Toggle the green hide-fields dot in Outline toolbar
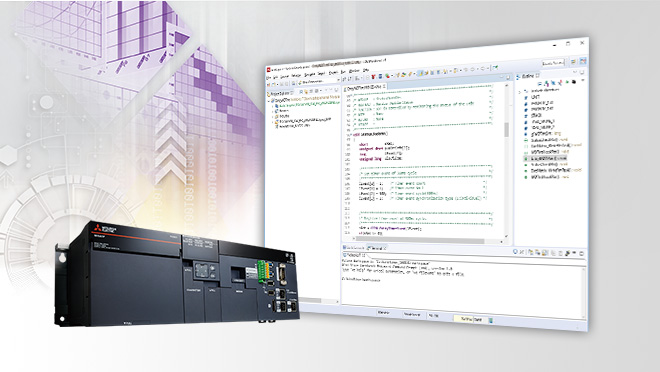660x372 pixels. coord(567,82)
